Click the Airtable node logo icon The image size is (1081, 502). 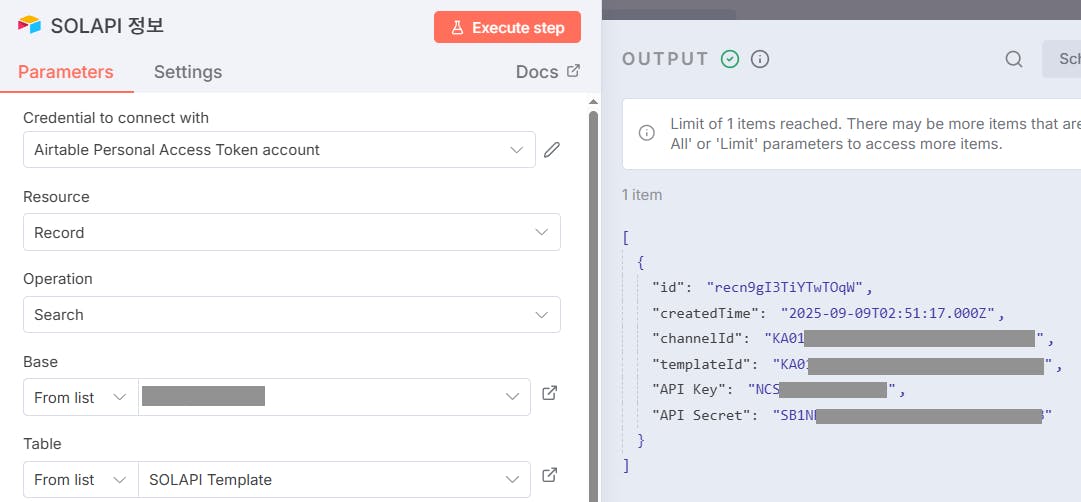30,26
